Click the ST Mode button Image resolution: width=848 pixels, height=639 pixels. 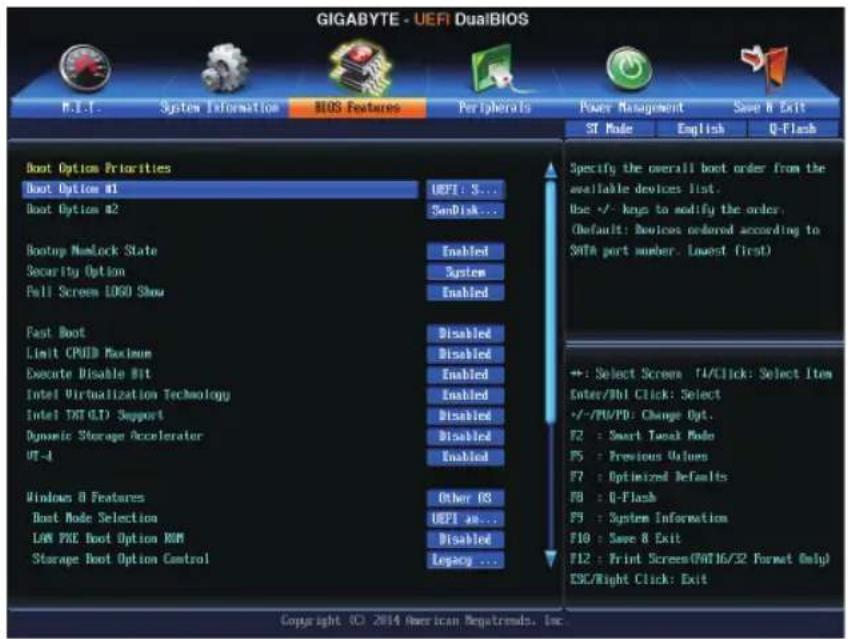click(610, 129)
